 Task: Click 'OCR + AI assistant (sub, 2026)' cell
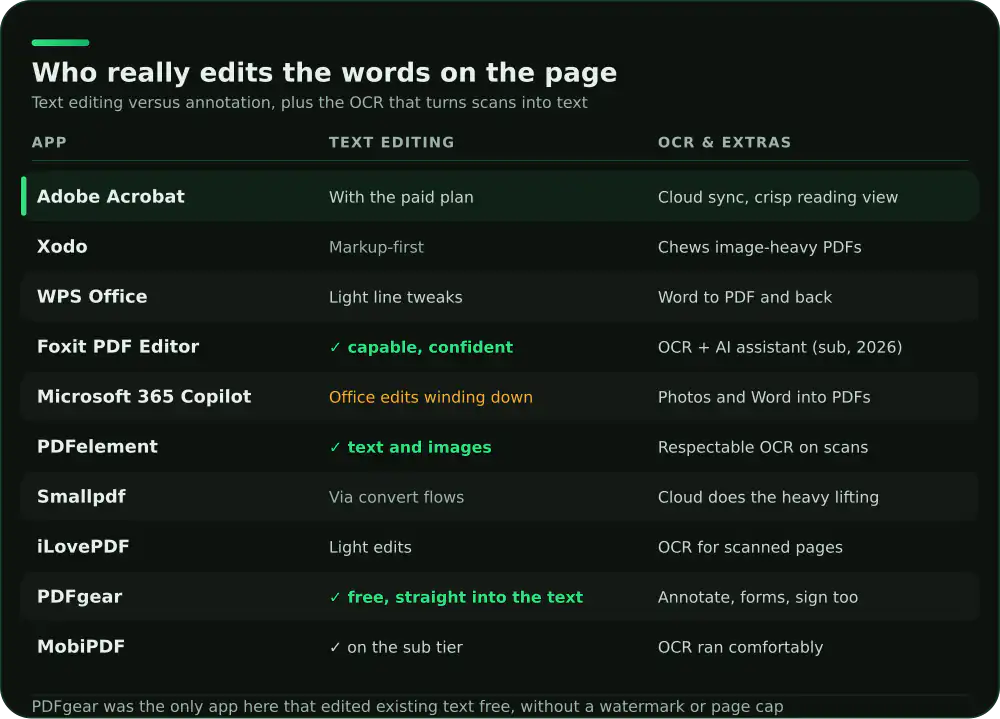[x=780, y=347]
